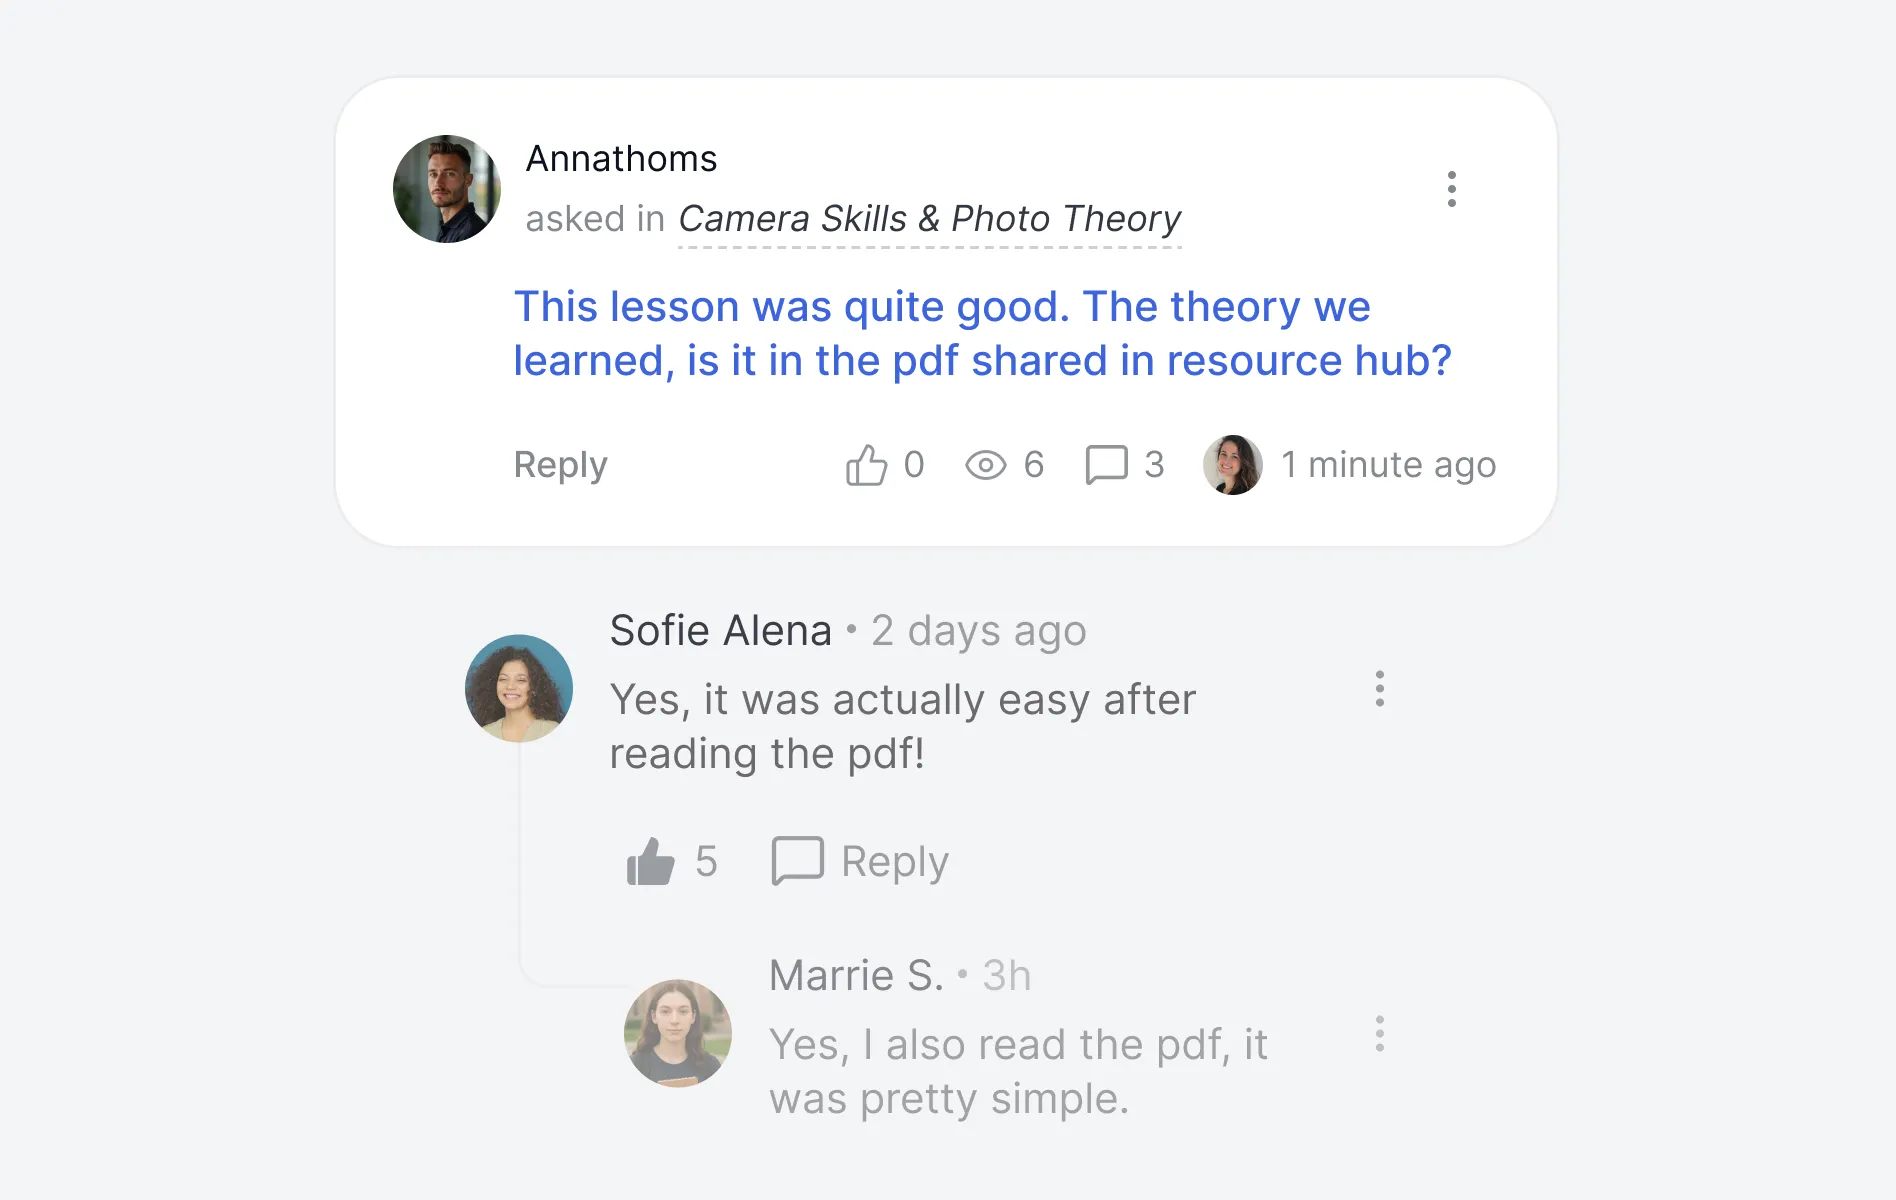This screenshot has width=1896, height=1200.
Task: Click the speech bubble icon beside Sofie's Reply
Action: (797, 861)
